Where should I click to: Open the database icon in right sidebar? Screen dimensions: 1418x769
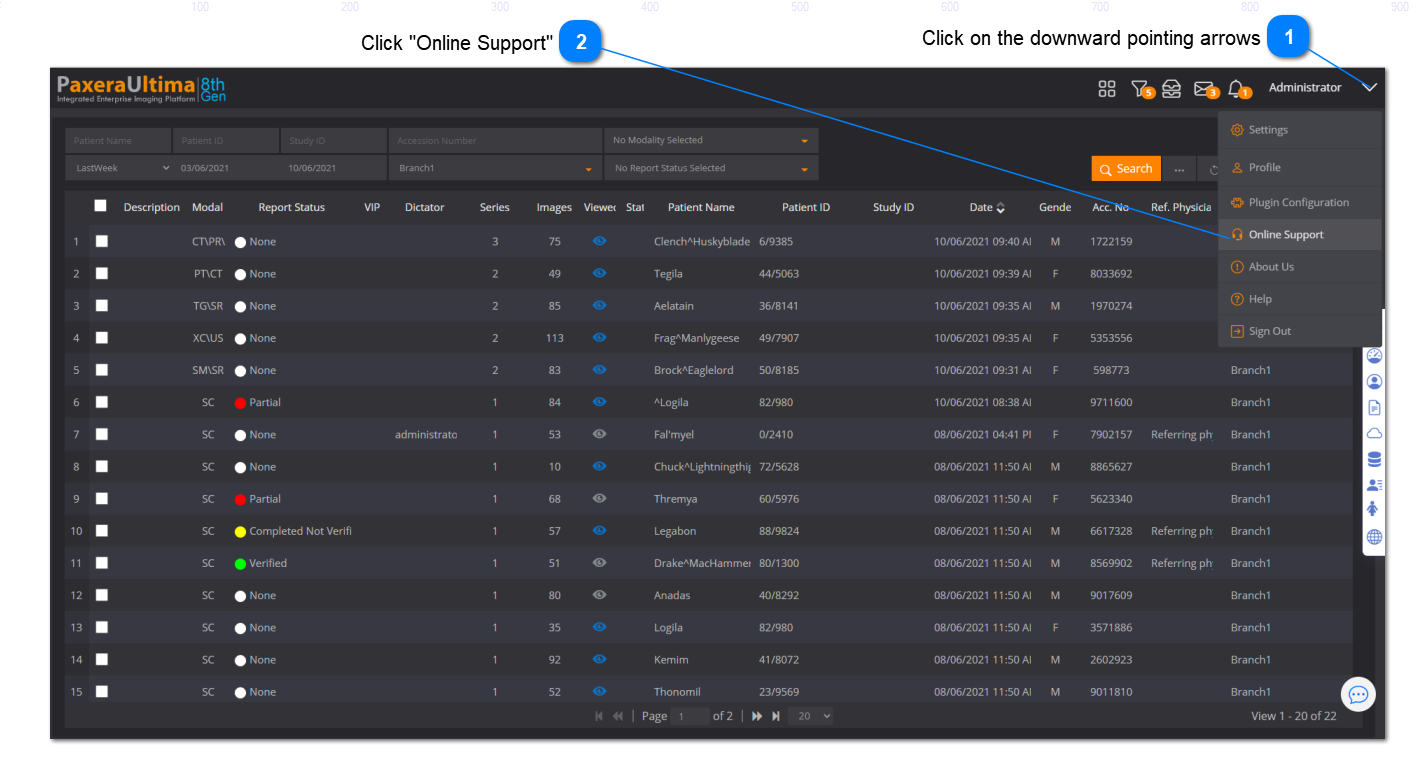click(x=1374, y=459)
